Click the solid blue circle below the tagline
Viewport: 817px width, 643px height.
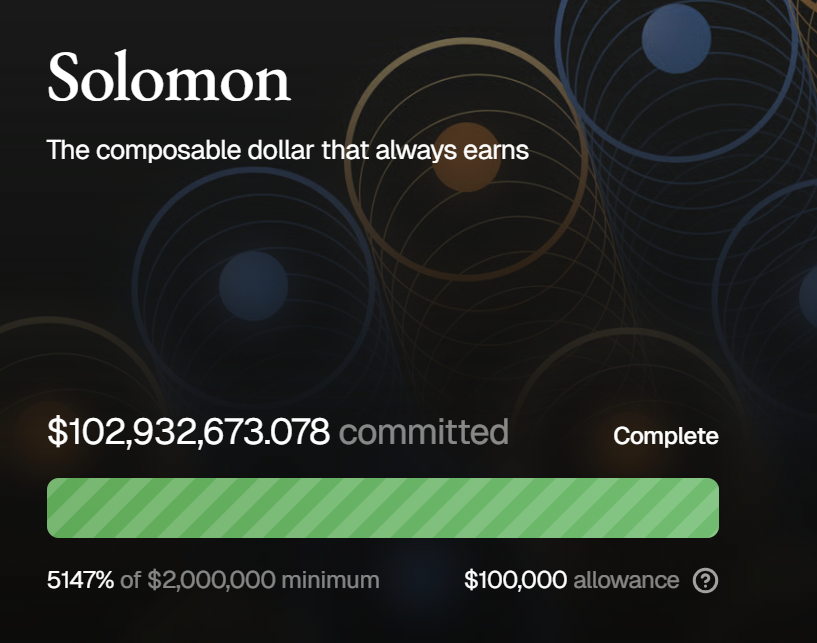click(x=253, y=286)
